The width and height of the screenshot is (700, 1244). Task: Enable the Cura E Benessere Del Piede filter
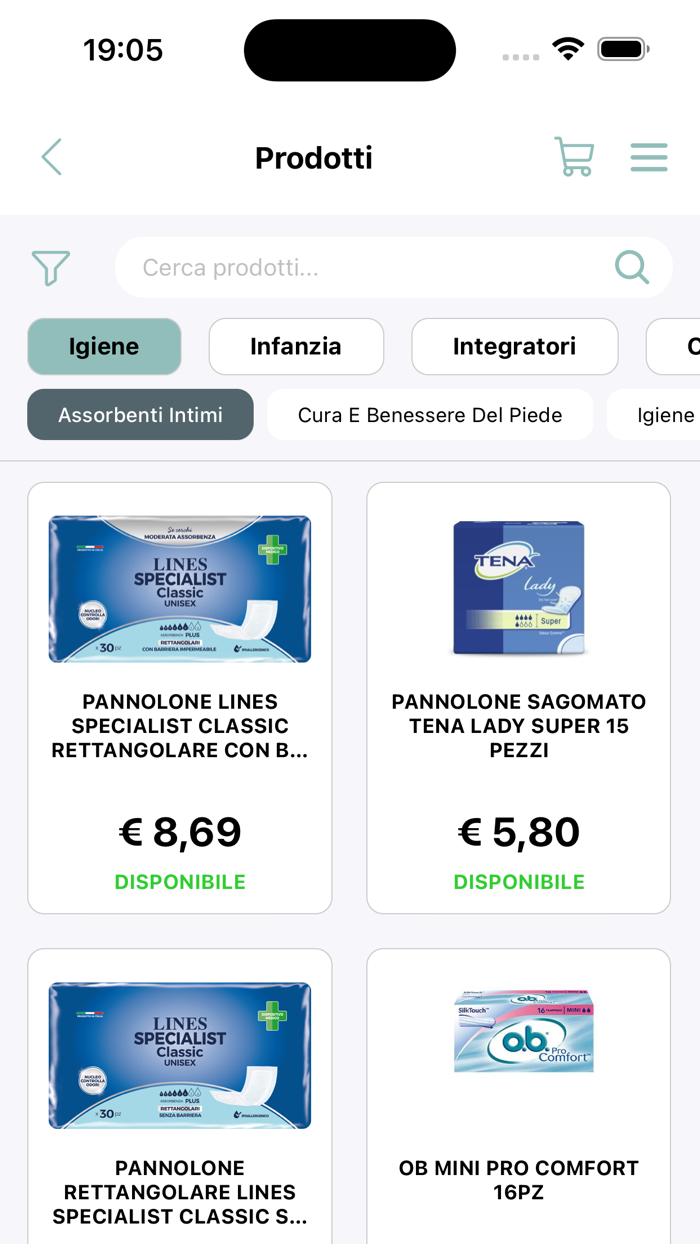click(x=429, y=414)
